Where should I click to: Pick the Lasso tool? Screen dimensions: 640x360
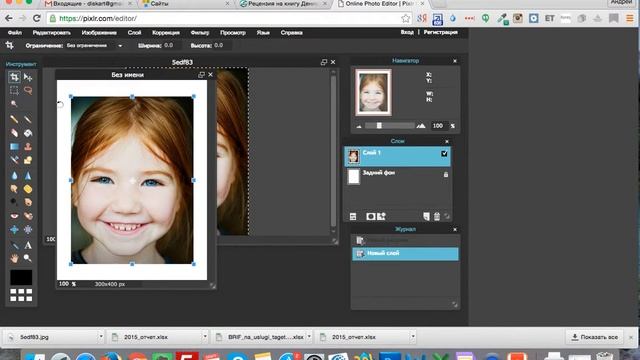click(28, 90)
